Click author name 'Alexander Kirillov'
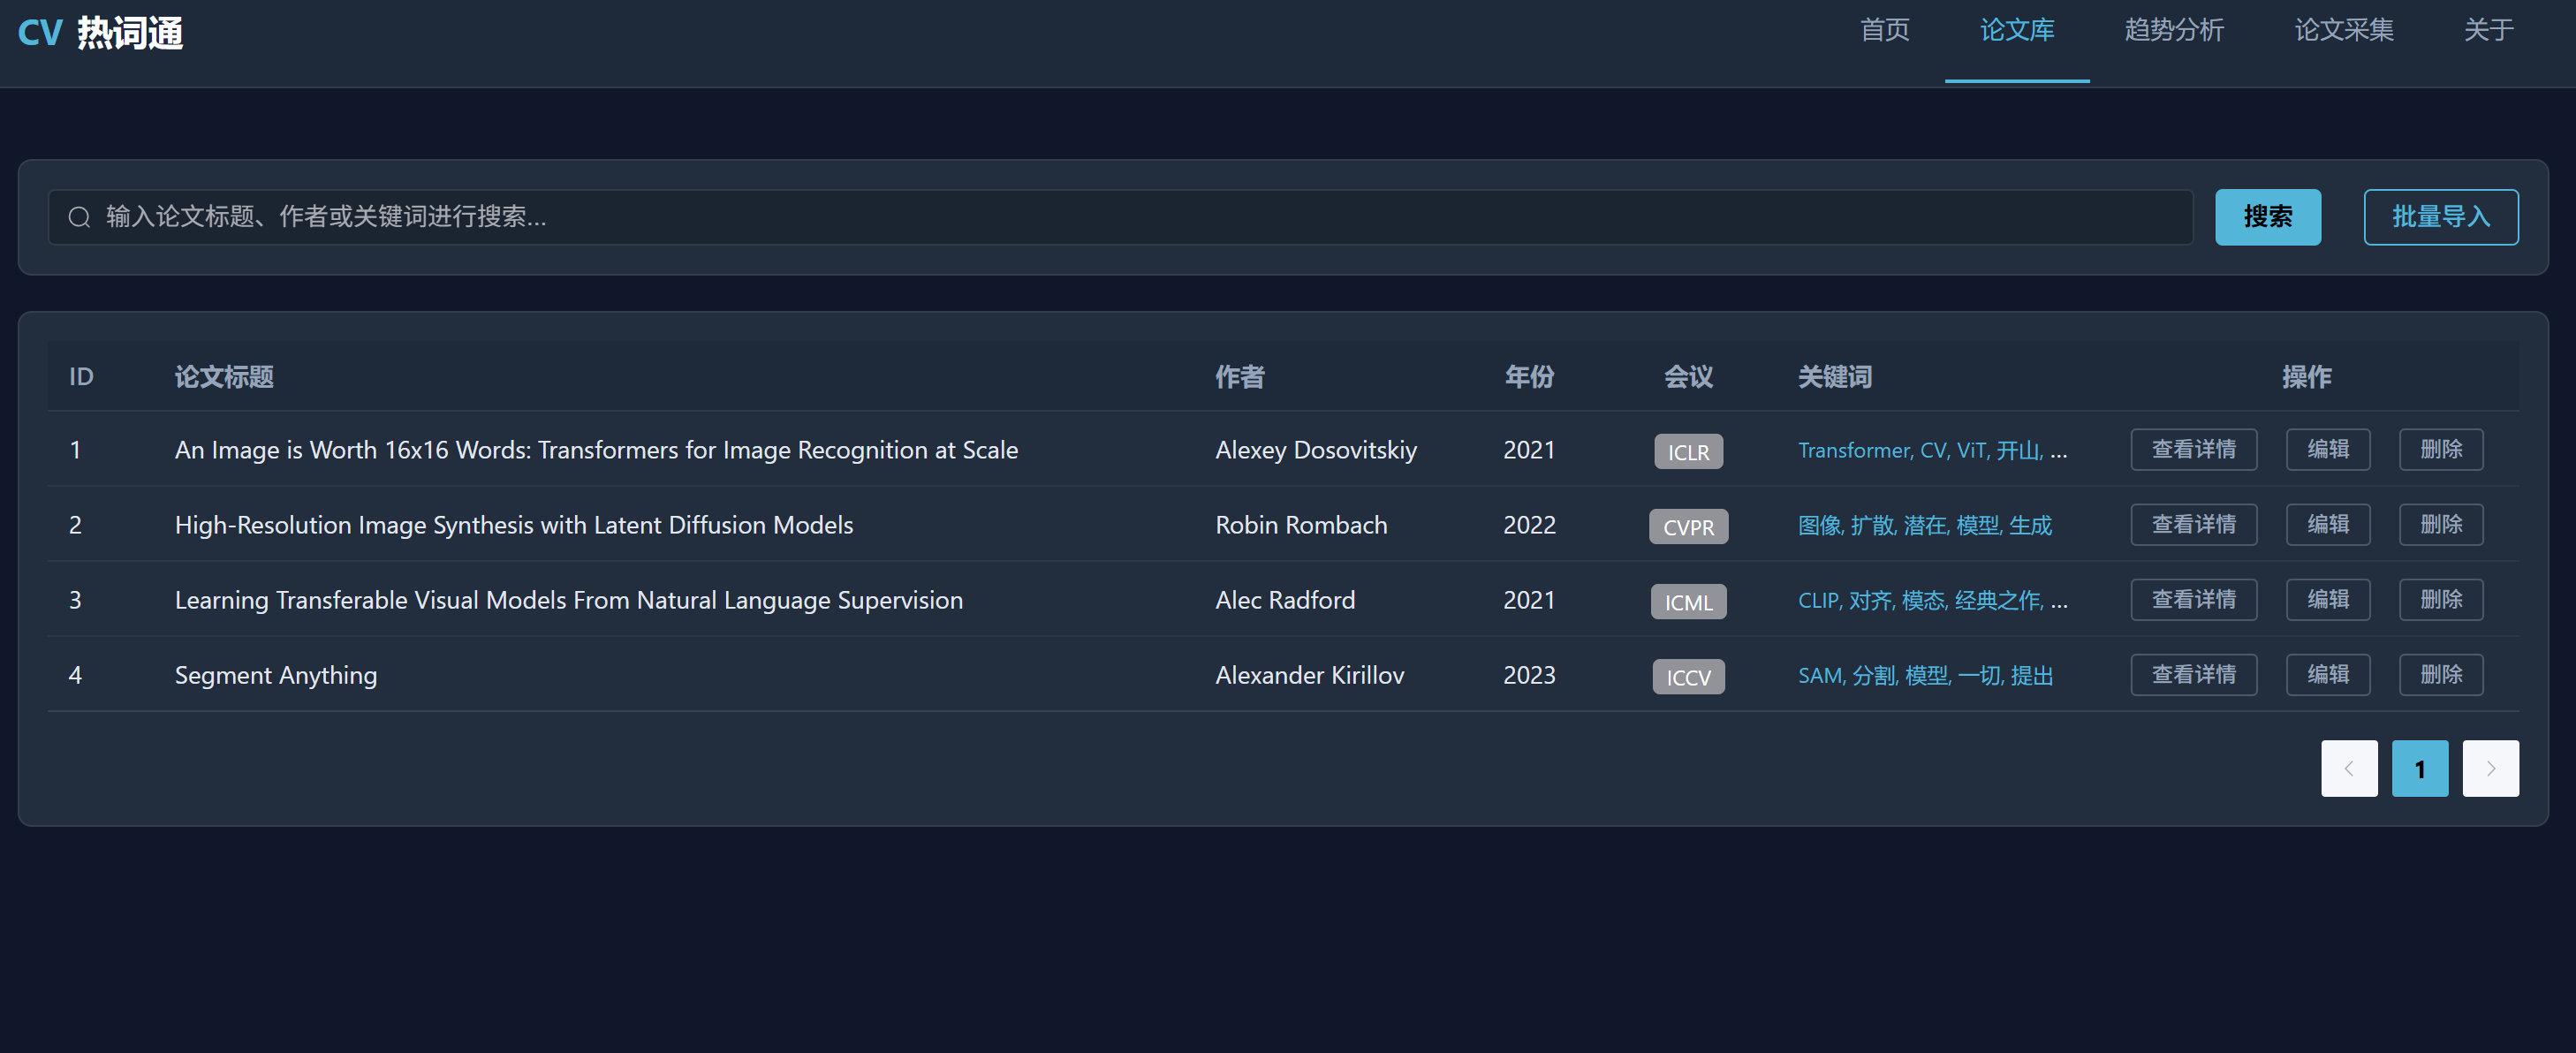 1309,676
